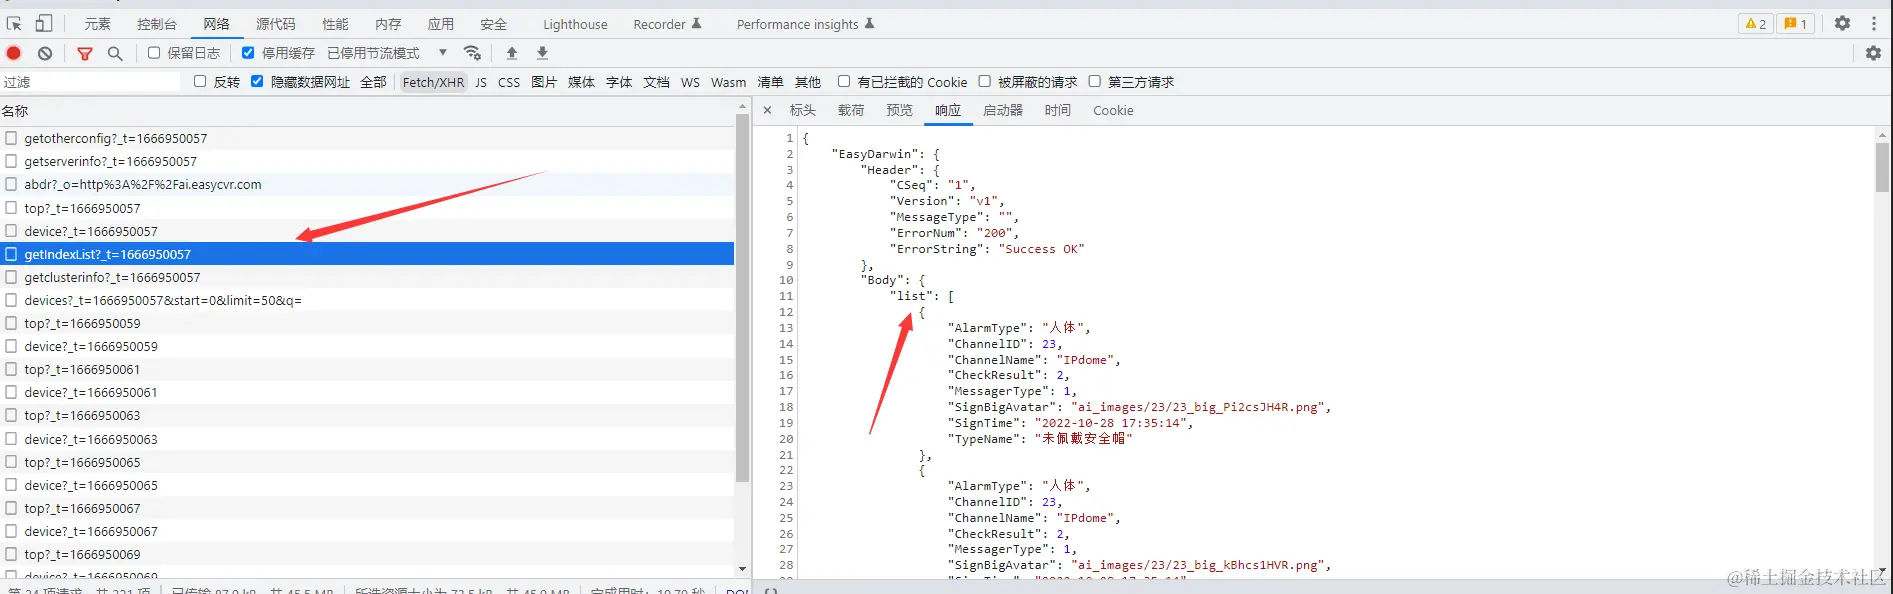This screenshot has width=1893, height=594.
Task: Show 启动器 tab of request
Action: point(1002,111)
